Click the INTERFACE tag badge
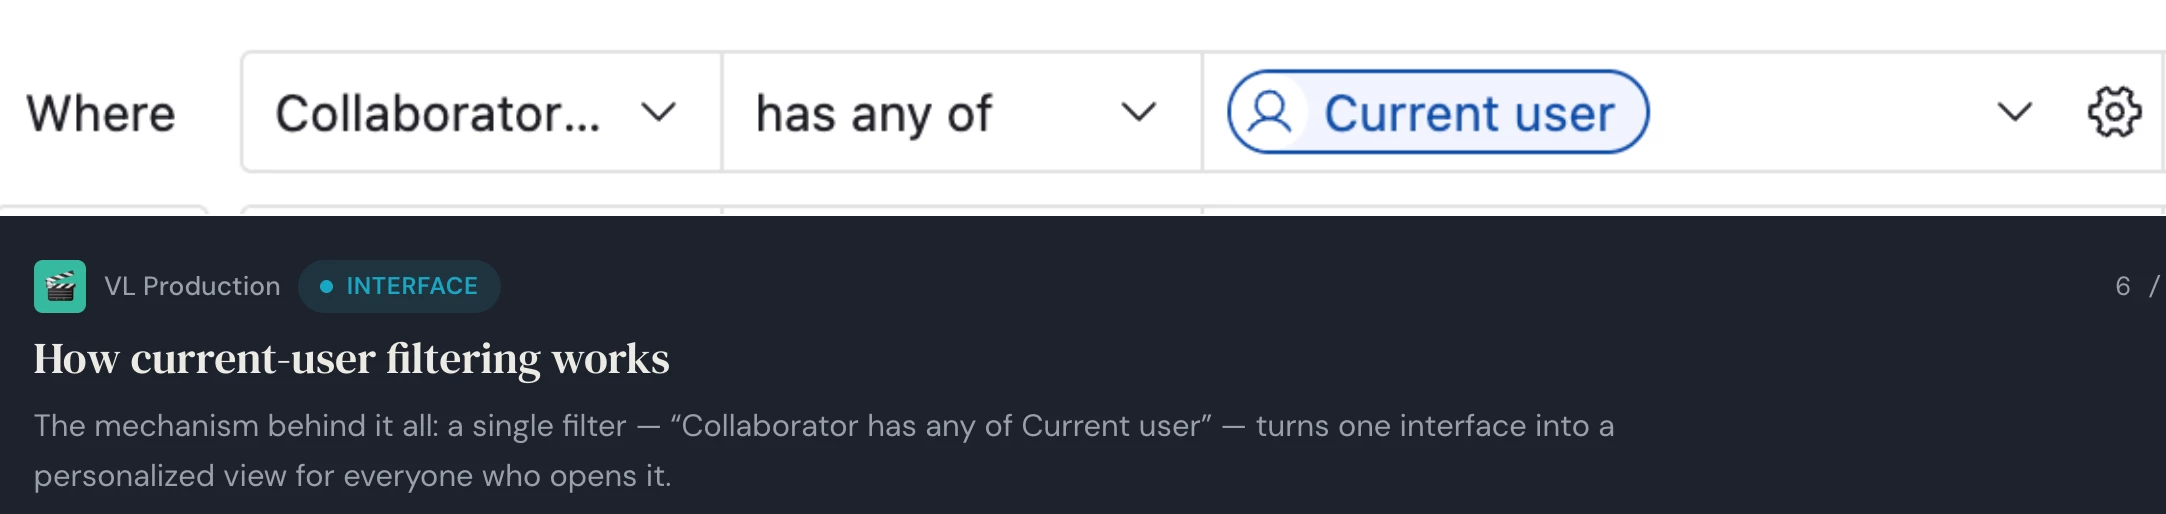Image resolution: width=2166 pixels, height=514 pixels. [x=399, y=287]
